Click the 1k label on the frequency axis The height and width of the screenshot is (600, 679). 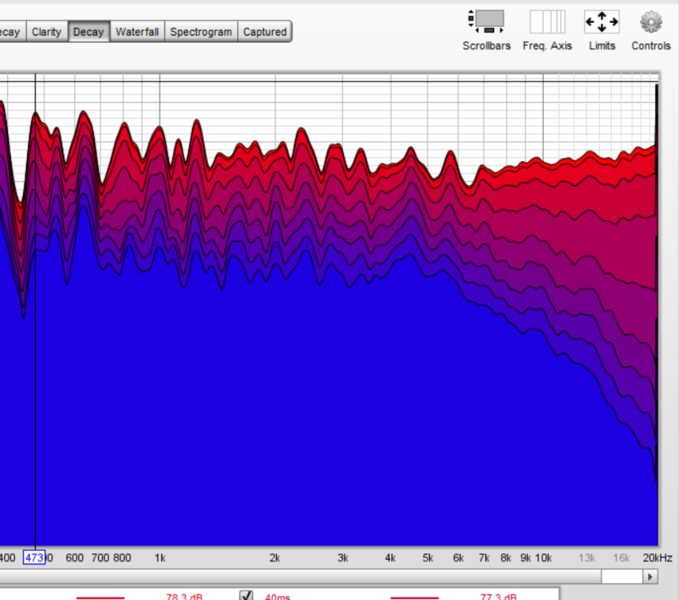[x=160, y=557]
